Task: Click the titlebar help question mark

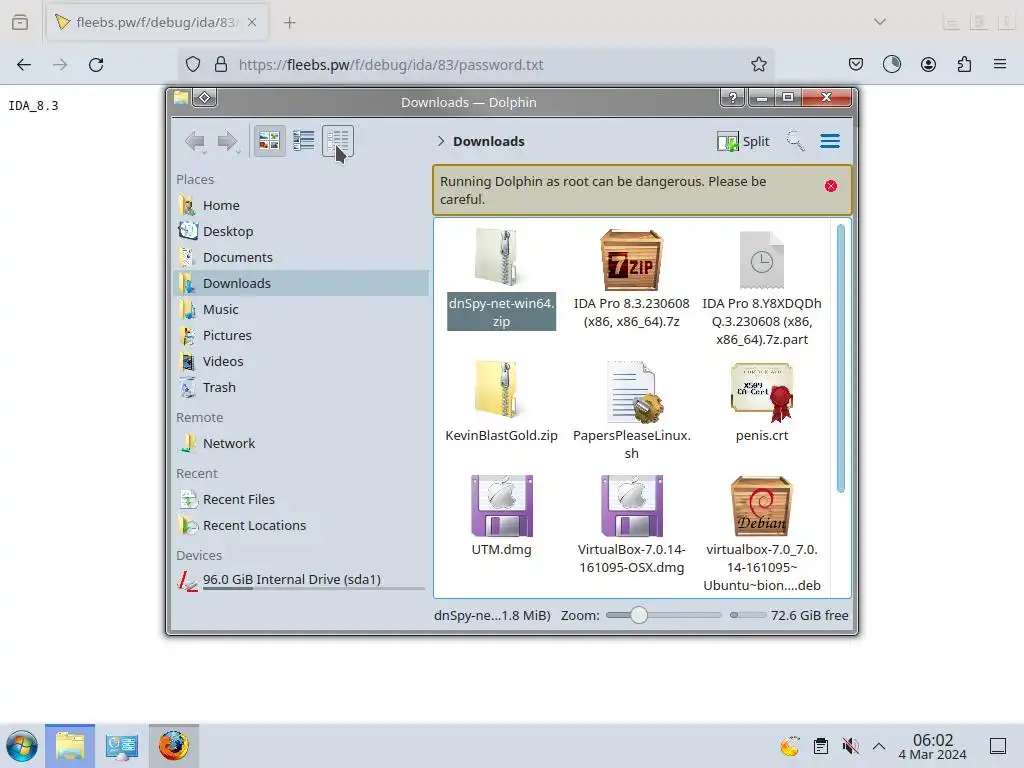Action: point(733,98)
